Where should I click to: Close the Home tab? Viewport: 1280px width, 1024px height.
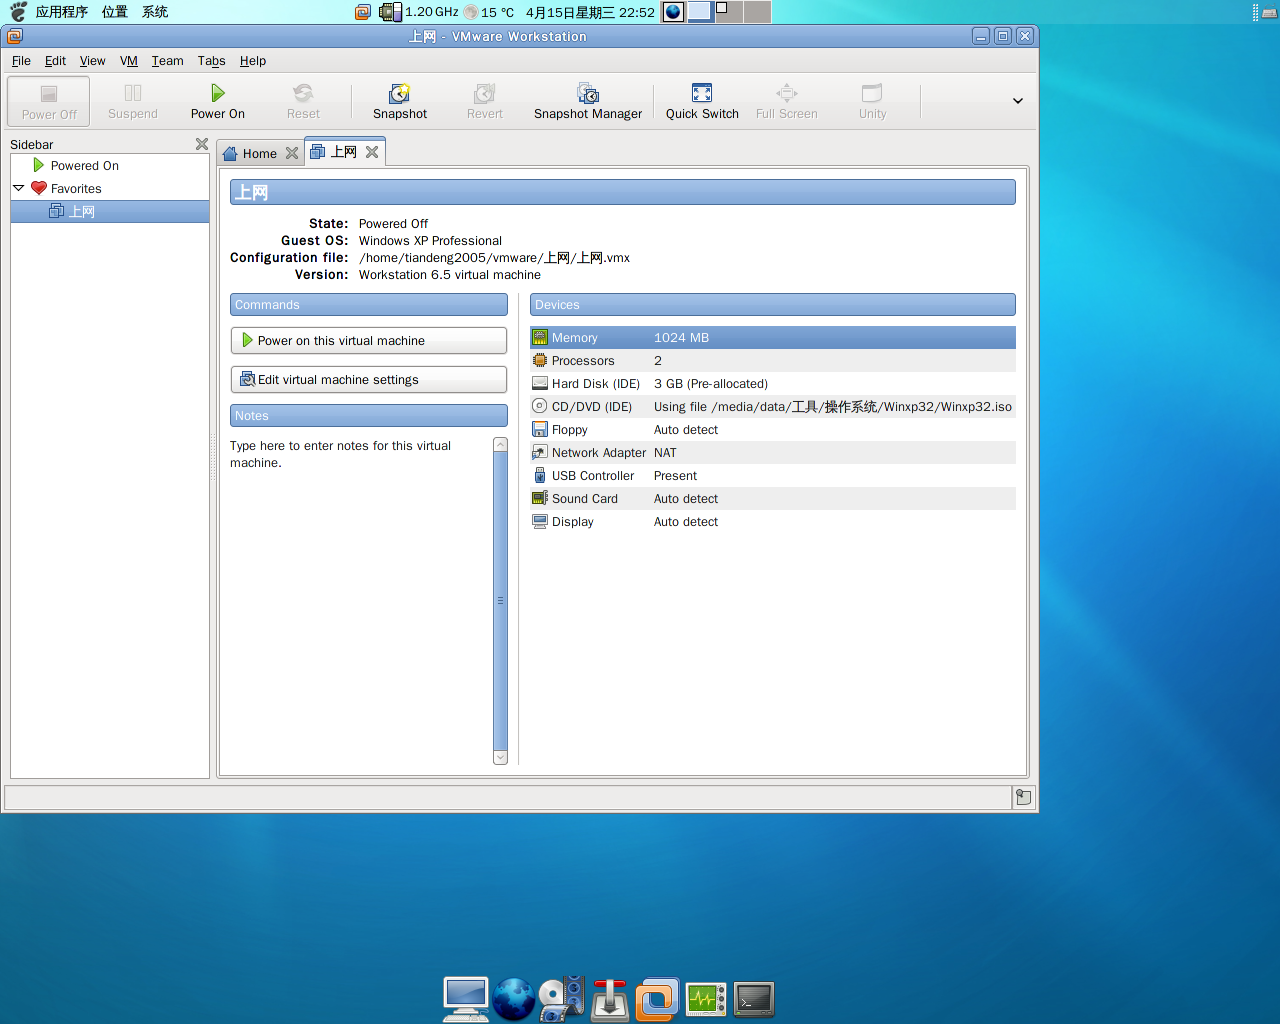pyautogui.click(x=292, y=153)
